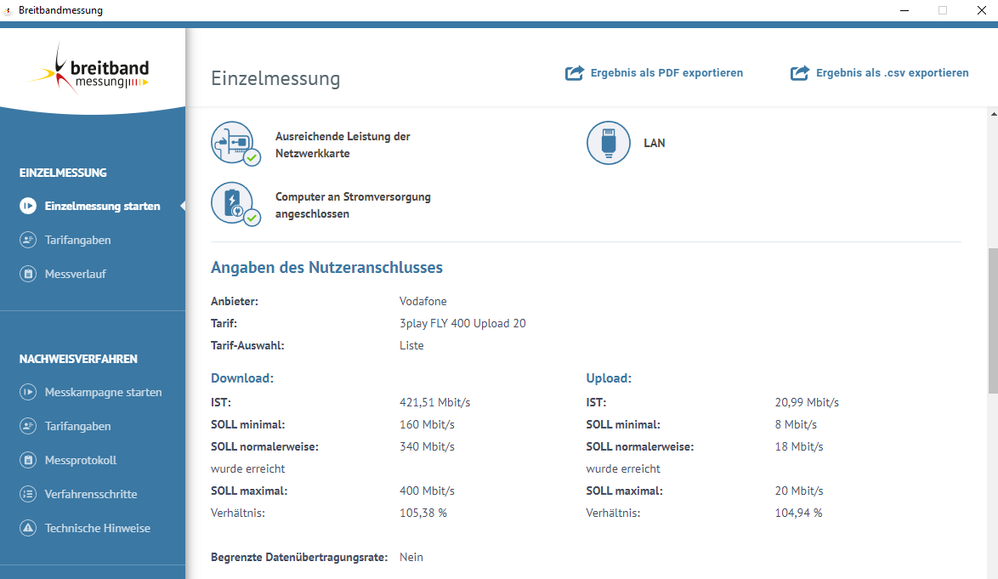This screenshot has height=579, width=998.
Task: Click upload value '20 Mbit/s'
Action: (x=799, y=491)
